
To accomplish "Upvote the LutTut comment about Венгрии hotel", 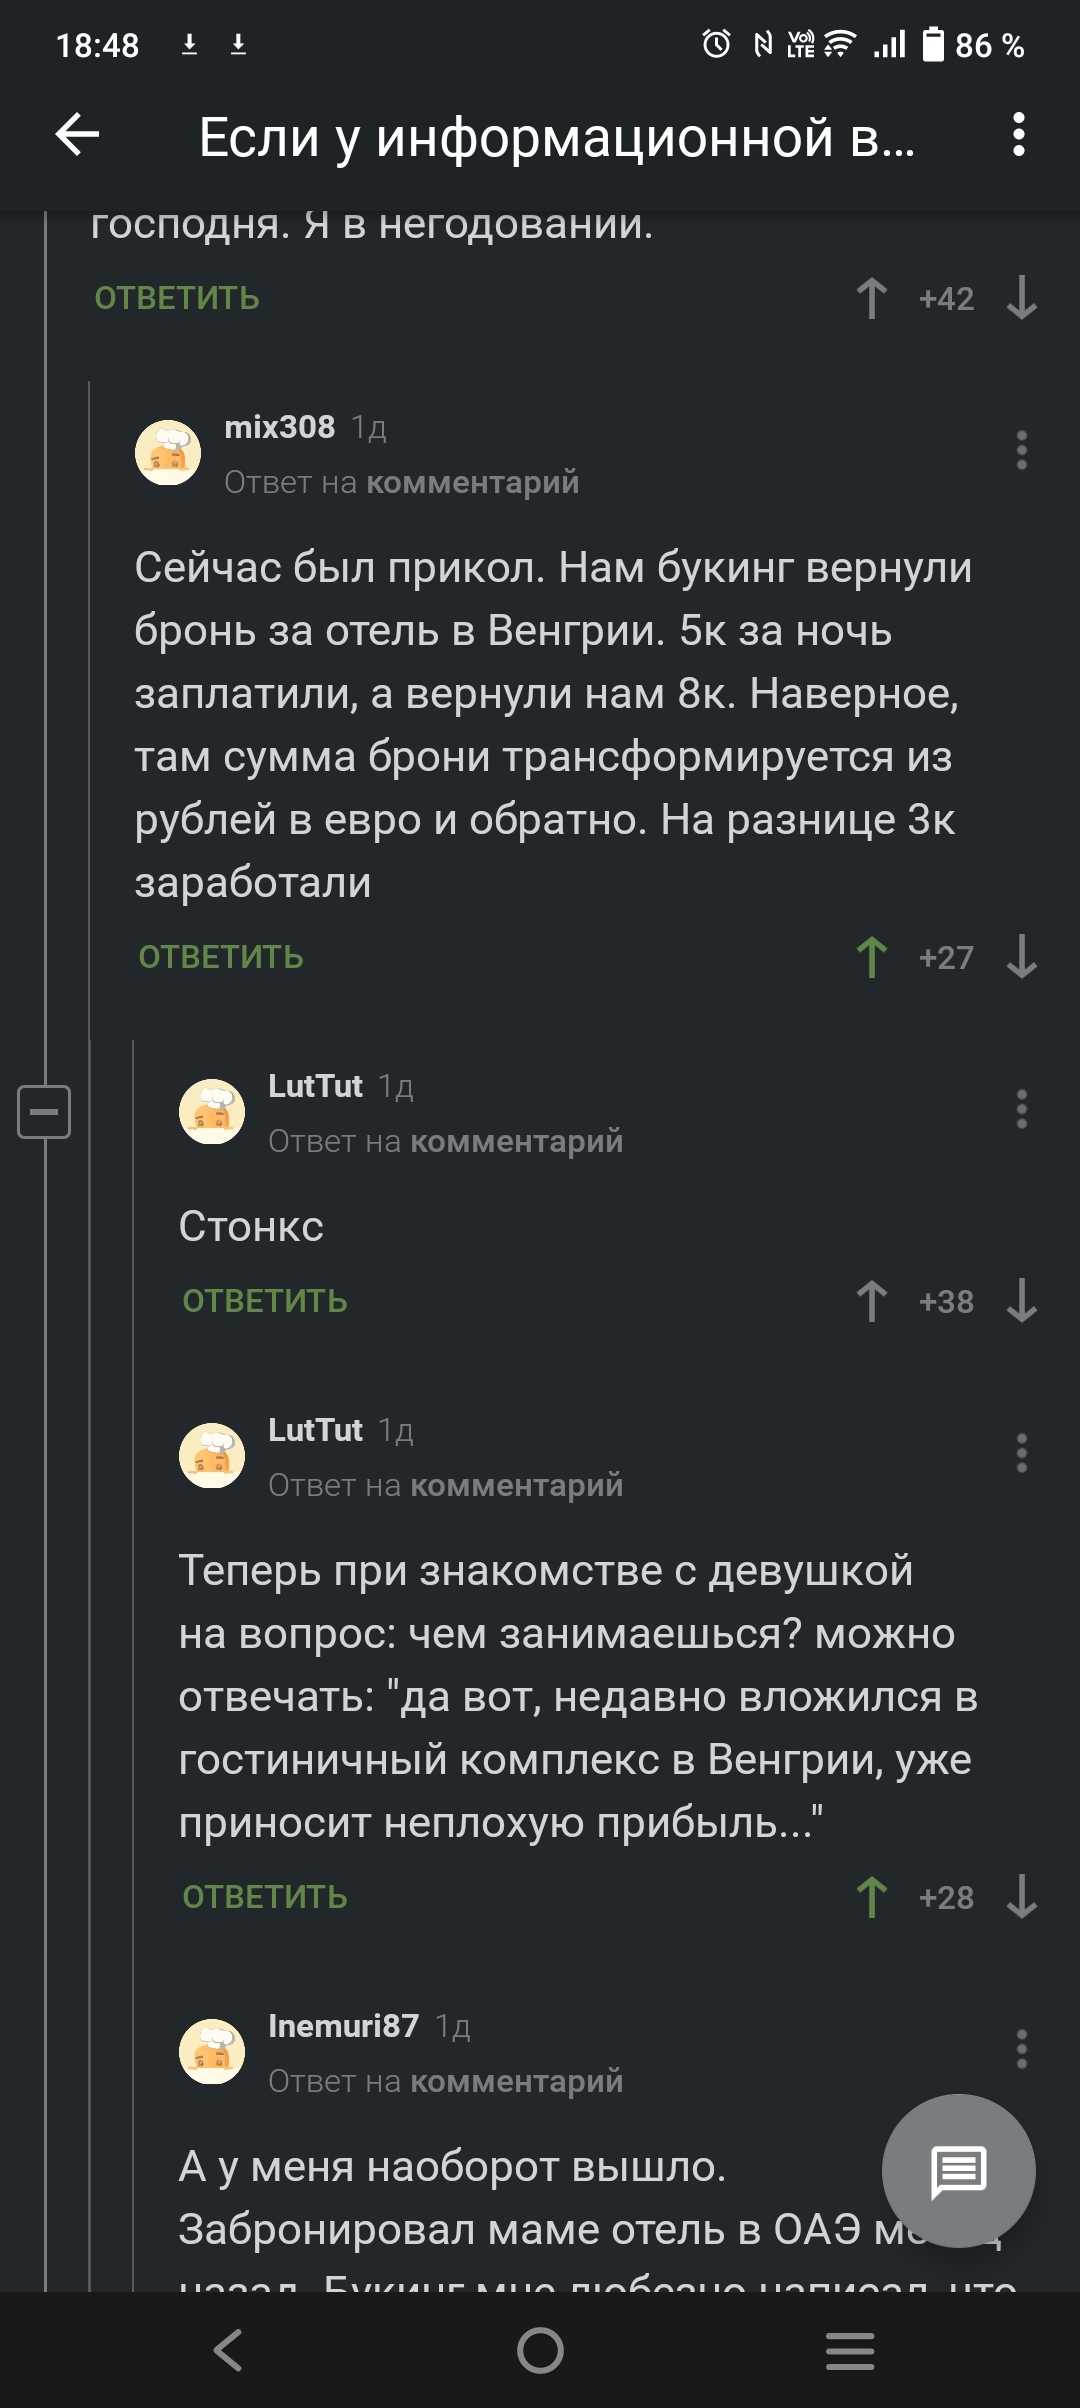I will click(x=871, y=1897).
